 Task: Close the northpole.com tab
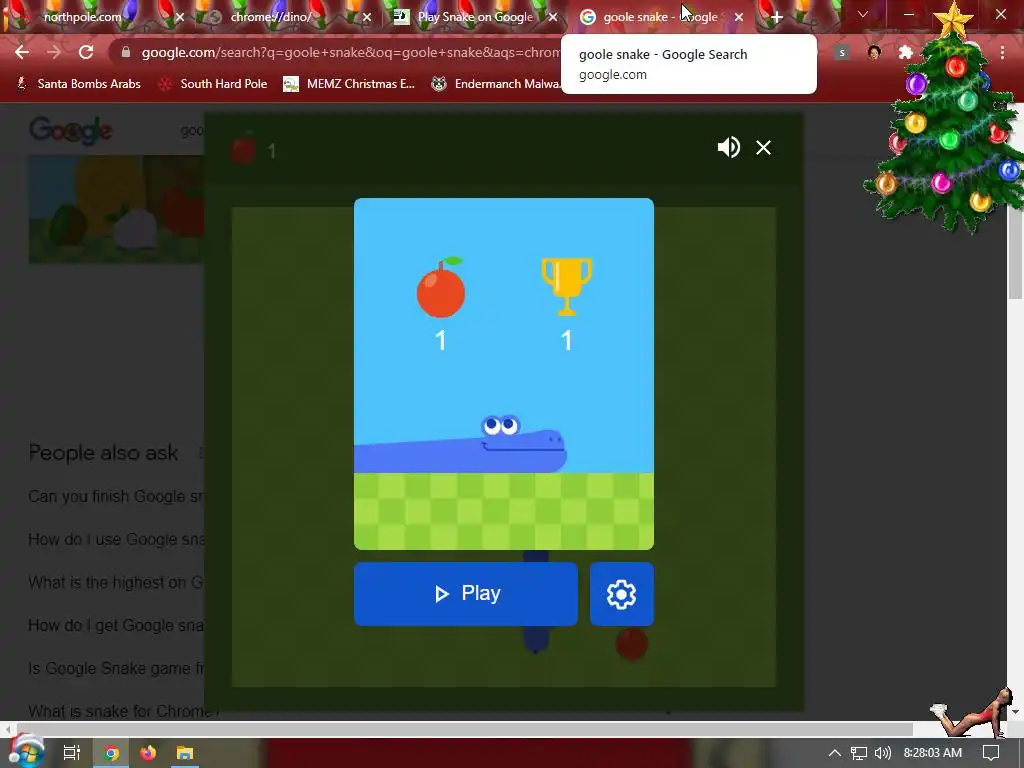pyautogui.click(x=180, y=18)
